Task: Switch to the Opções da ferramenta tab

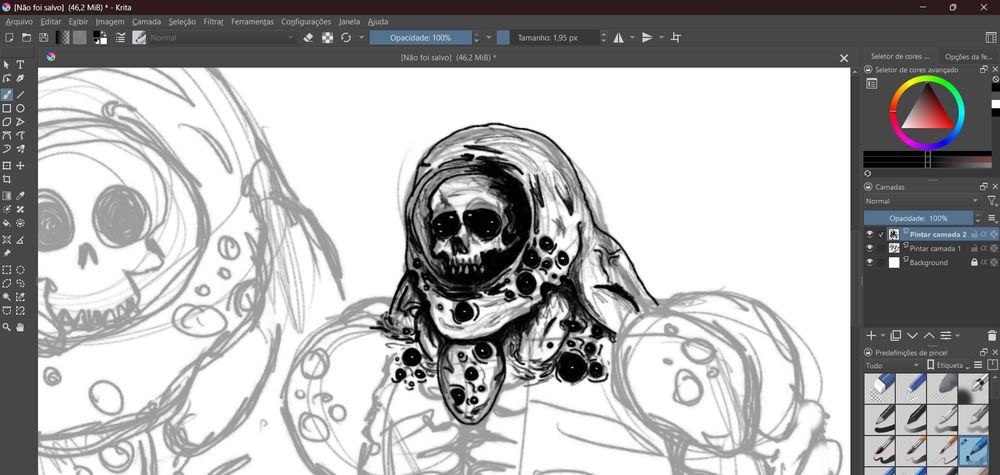Action: pyautogui.click(x=969, y=56)
